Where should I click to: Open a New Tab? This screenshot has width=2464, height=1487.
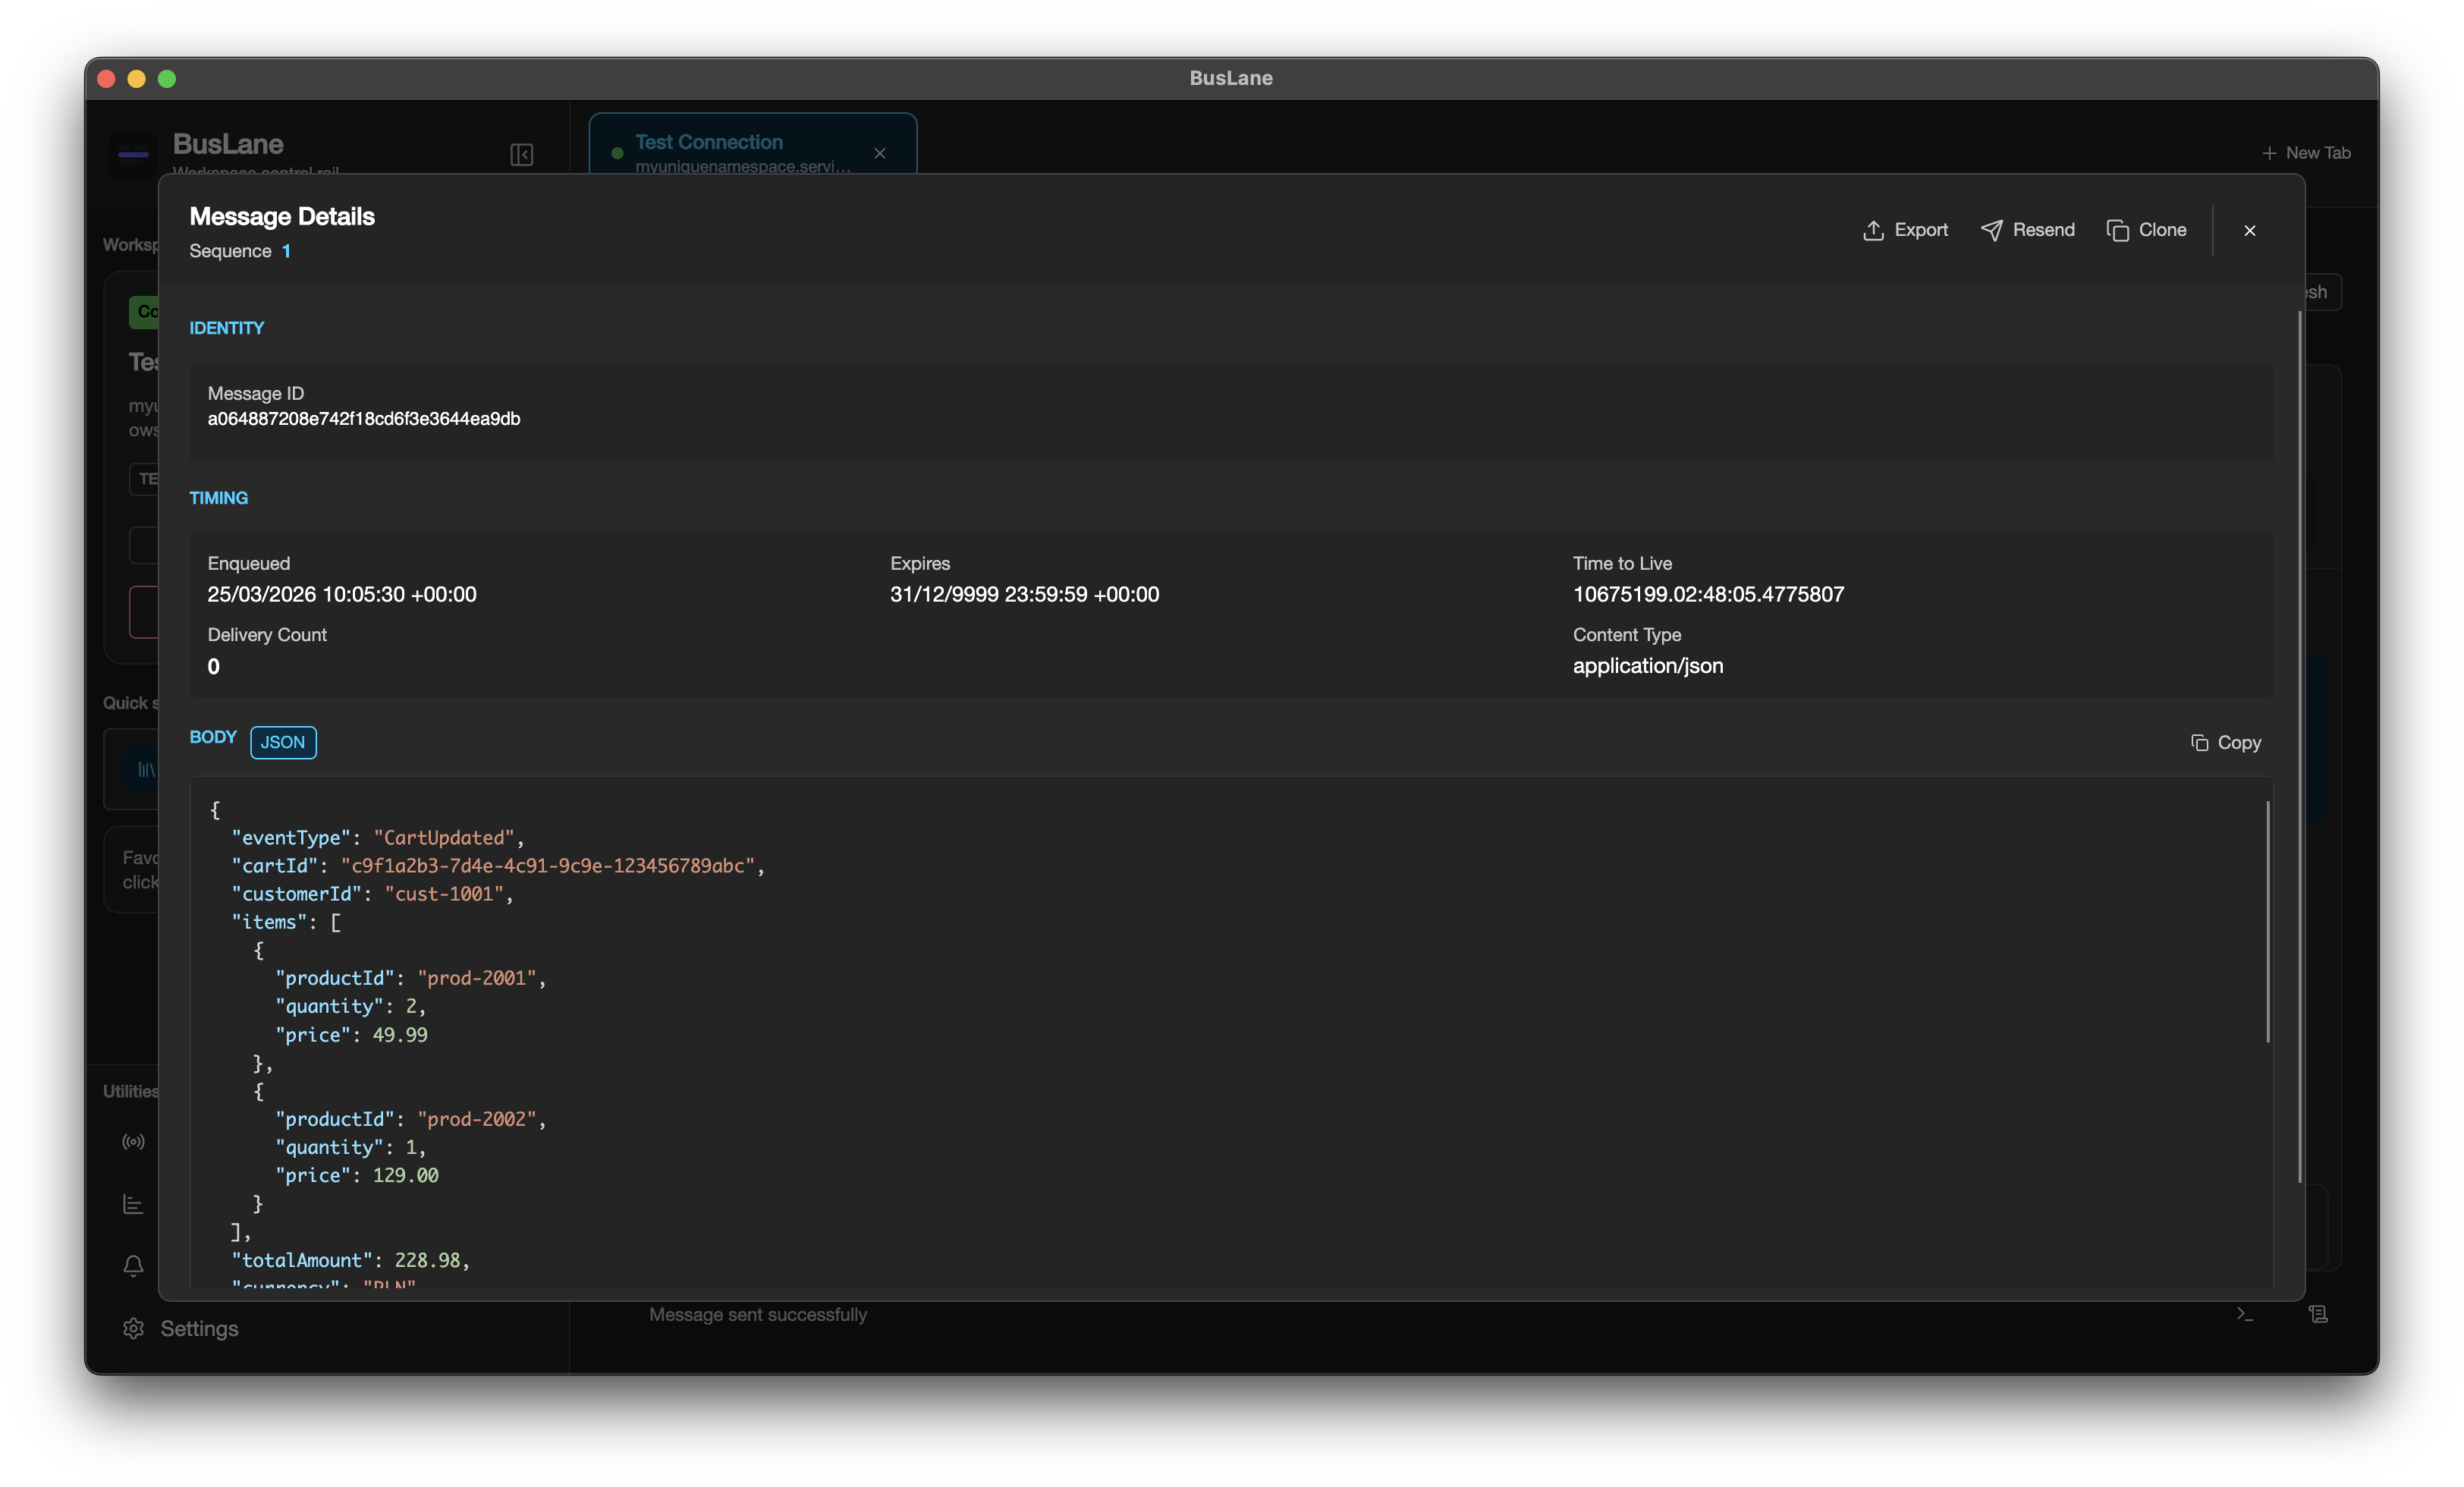[2306, 153]
